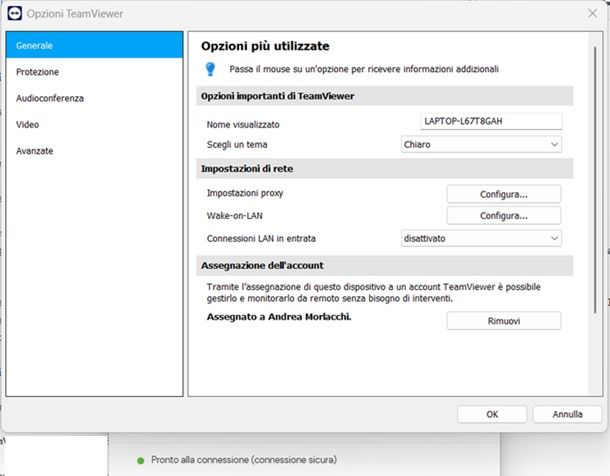Click 'Assegnato a Andrea Morlacchi.' text
Image resolution: width=610 pixels, height=476 pixels.
(x=279, y=317)
